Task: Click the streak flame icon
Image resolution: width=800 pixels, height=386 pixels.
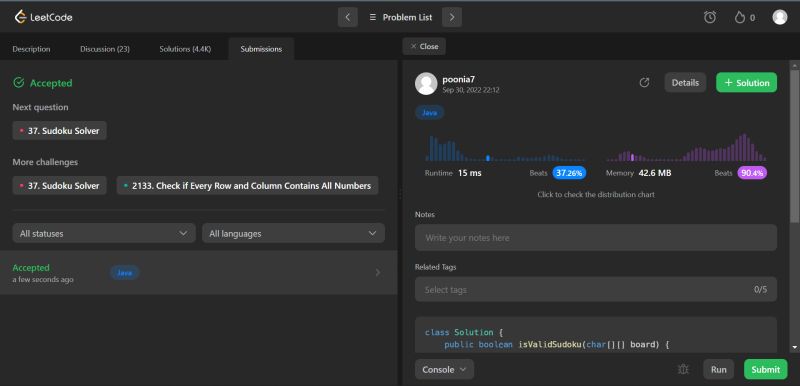Action: coord(739,18)
